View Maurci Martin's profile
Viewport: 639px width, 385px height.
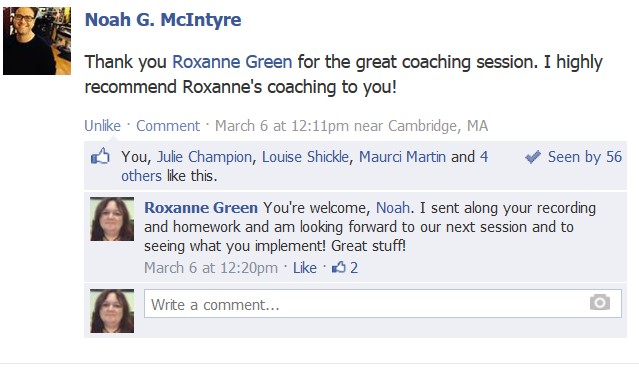[402, 157]
